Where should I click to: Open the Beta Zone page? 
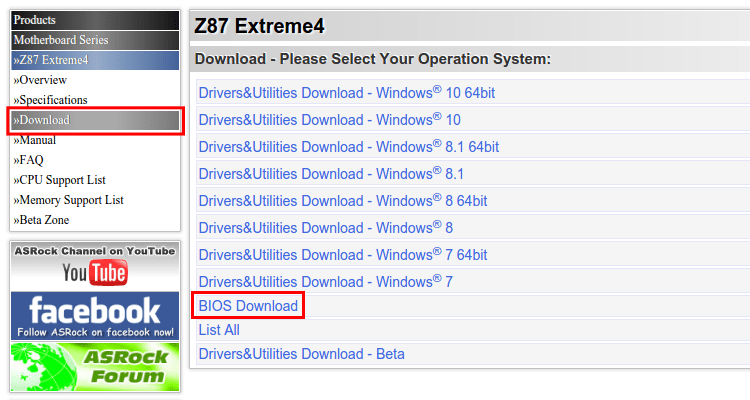(x=41, y=220)
